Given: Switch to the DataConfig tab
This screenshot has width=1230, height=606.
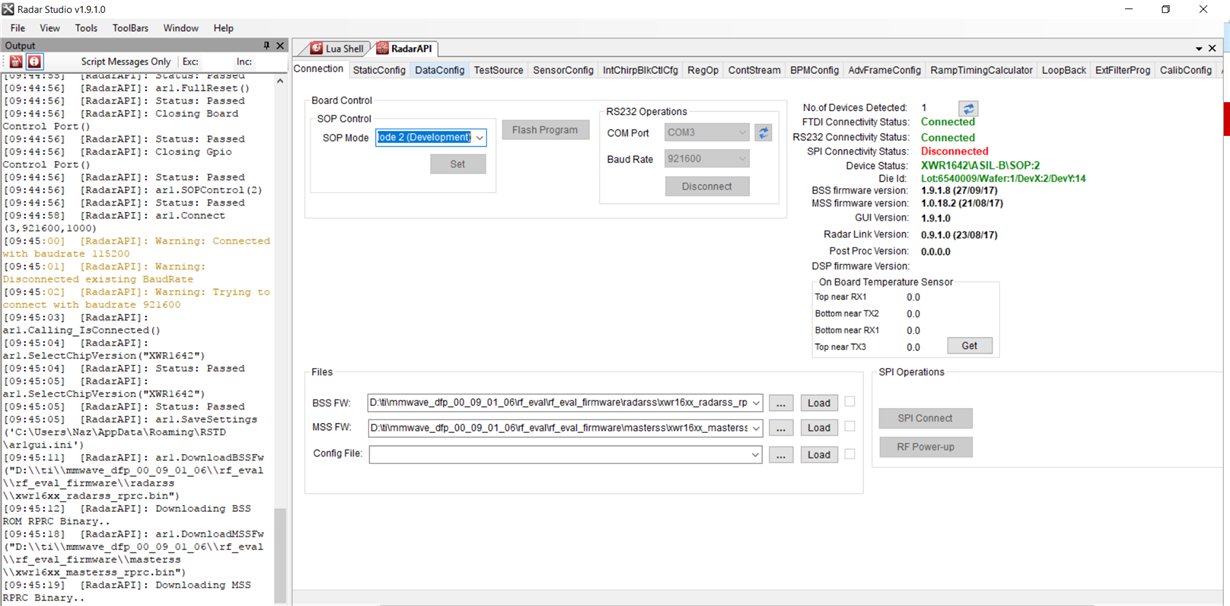Looking at the screenshot, I should 440,70.
